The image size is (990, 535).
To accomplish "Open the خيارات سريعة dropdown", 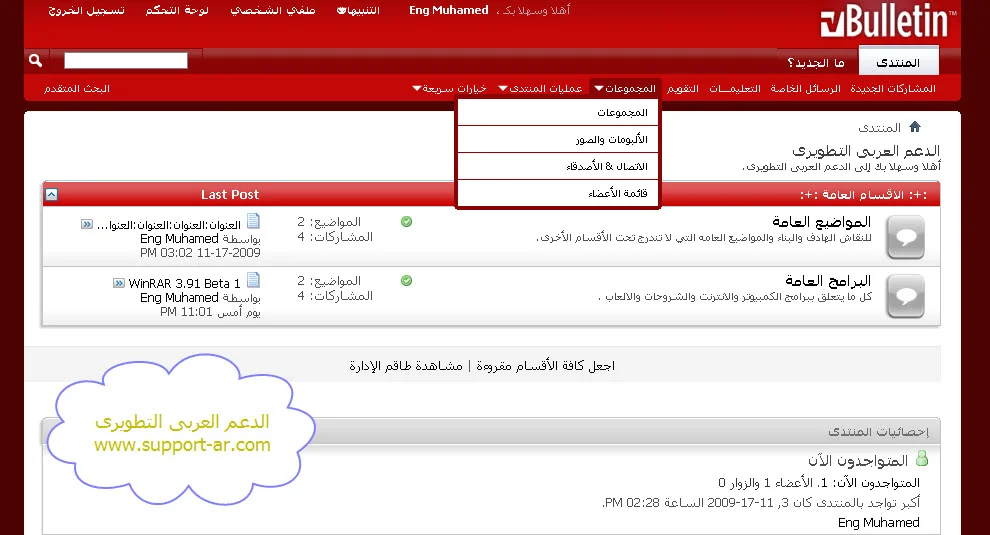I will pyautogui.click(x=450, y=88).
